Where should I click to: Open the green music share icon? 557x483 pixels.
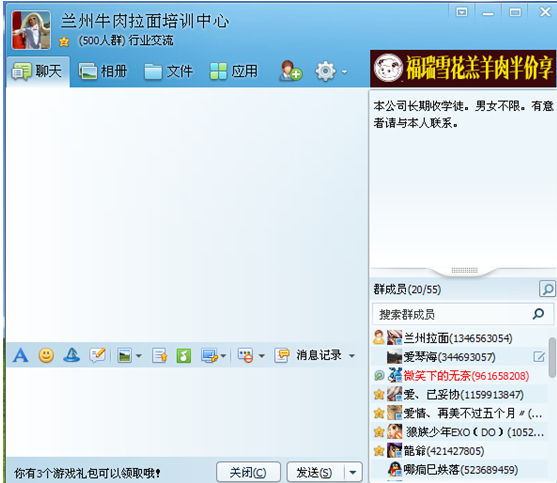[184, 356]
